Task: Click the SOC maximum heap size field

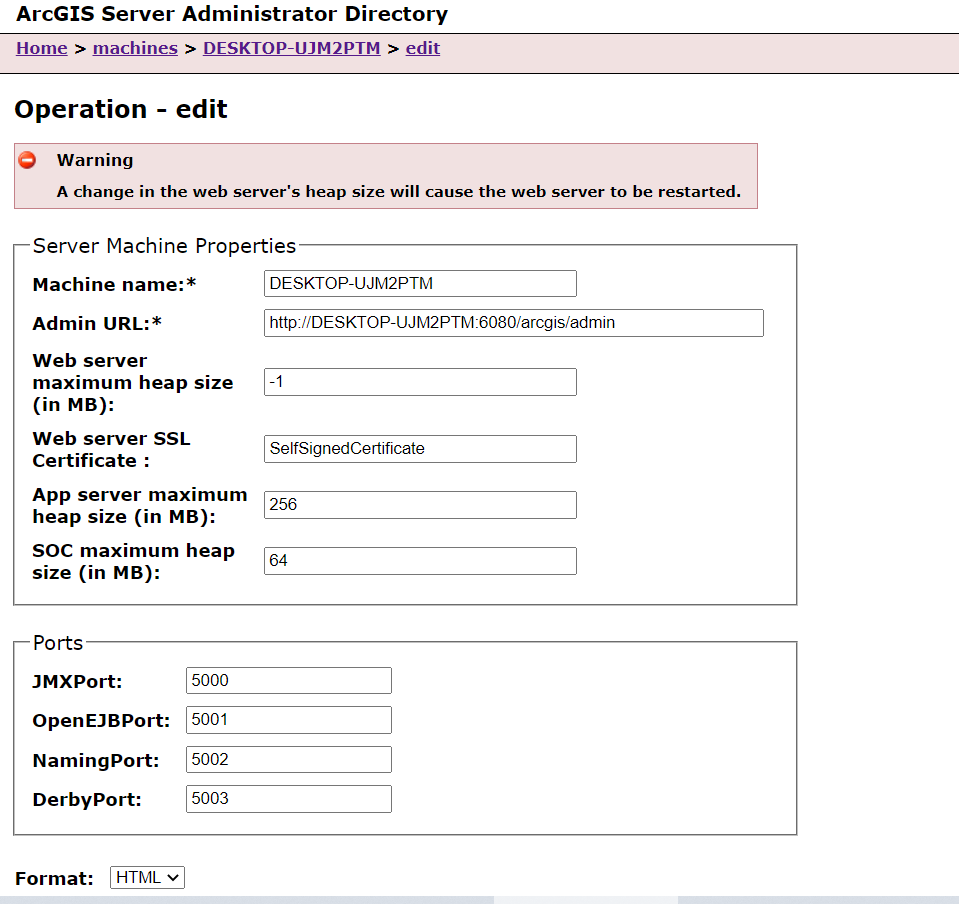Action: pyautogui.click(x=419, y=560)
